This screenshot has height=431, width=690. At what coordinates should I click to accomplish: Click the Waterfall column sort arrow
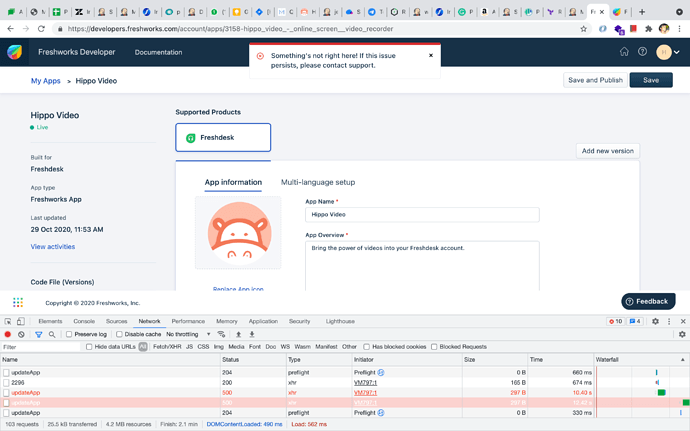[683, 360]
